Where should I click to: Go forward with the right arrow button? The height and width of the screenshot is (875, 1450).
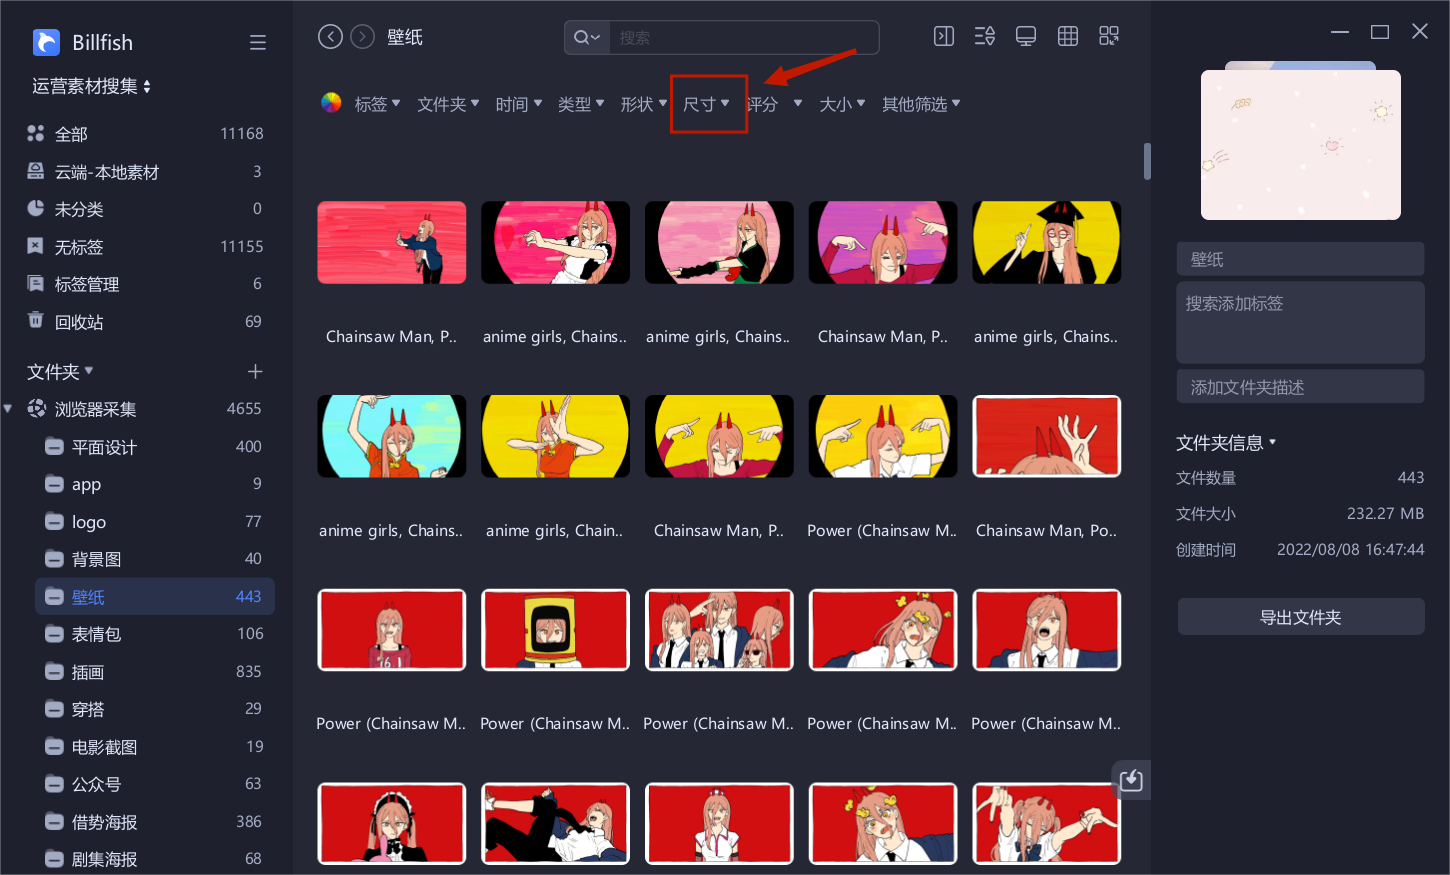363,37
